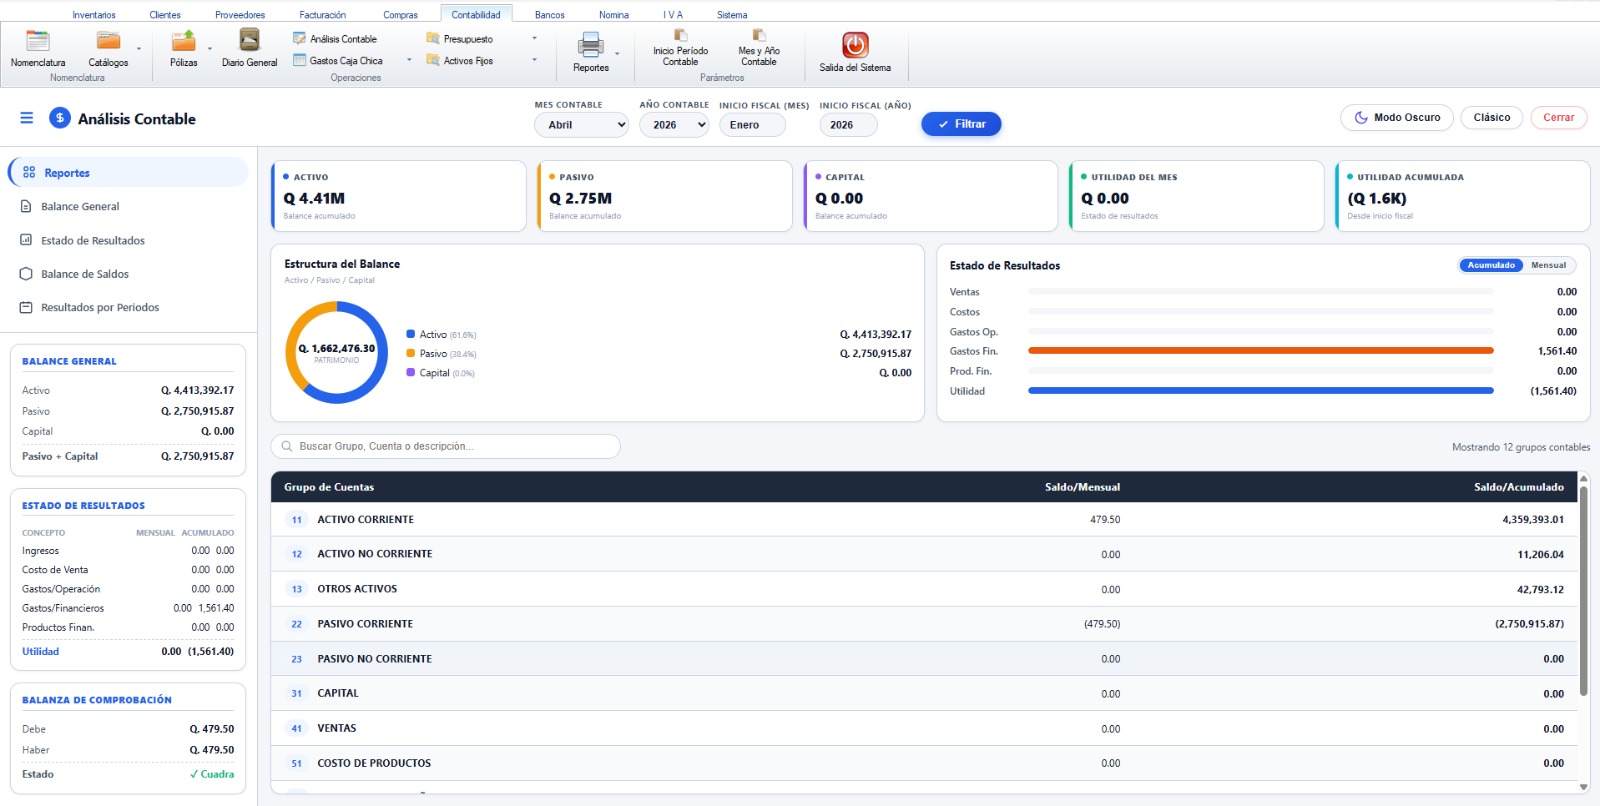Click the Catálogos folder icon
Viewport: 1600px width, 806px height.
[x=108, y=41]
